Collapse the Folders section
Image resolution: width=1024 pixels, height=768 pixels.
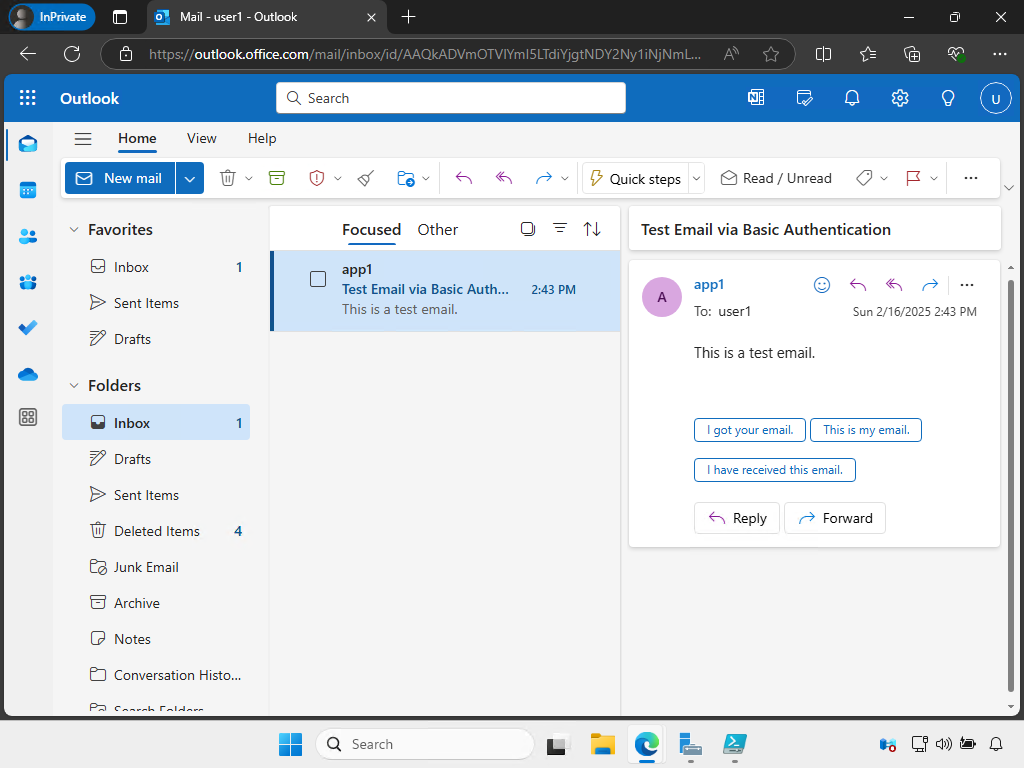point(74,385)
